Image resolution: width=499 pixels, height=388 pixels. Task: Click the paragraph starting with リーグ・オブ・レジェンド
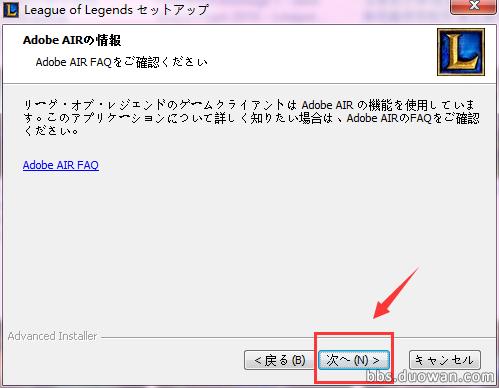[x=251, y=118]
